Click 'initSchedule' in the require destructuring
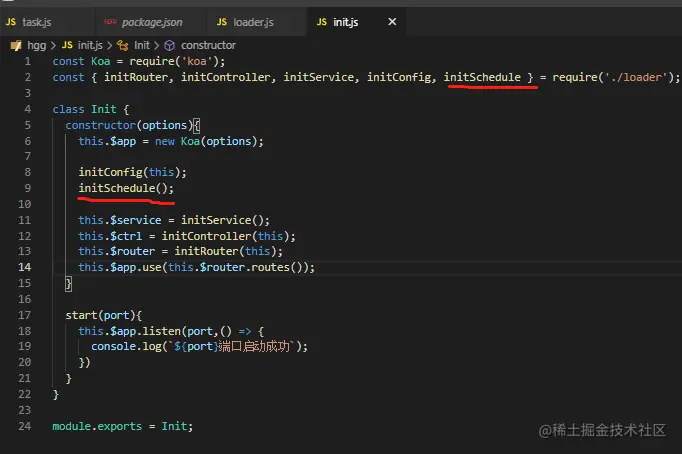The height and width of the screenshot is (454, 682). click(x=482, y=77)
